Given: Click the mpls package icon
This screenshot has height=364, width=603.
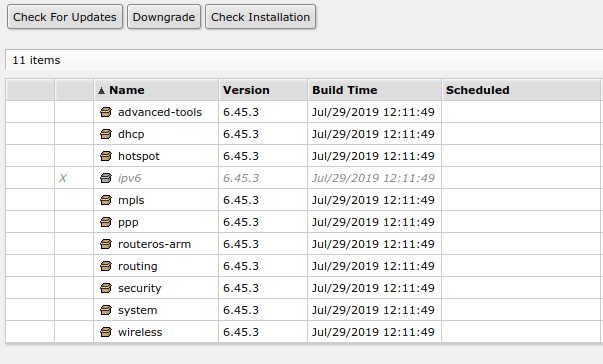Looking at the screenshot, I should click(106, 200).
